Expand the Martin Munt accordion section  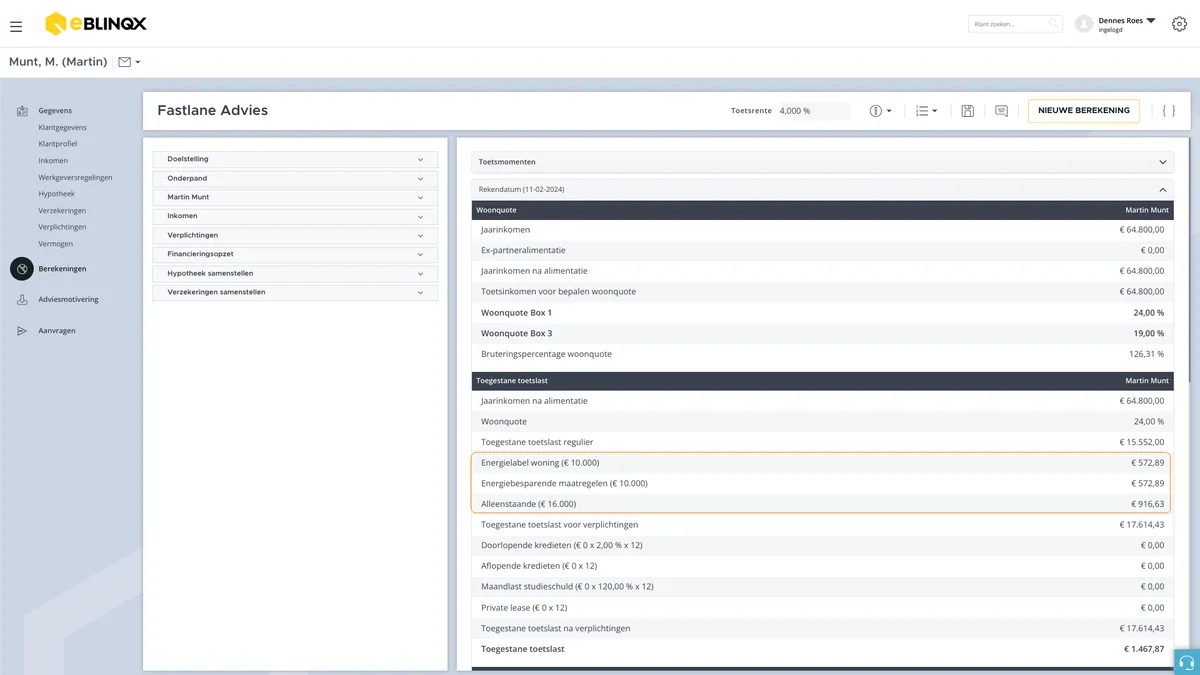[295, 197]
